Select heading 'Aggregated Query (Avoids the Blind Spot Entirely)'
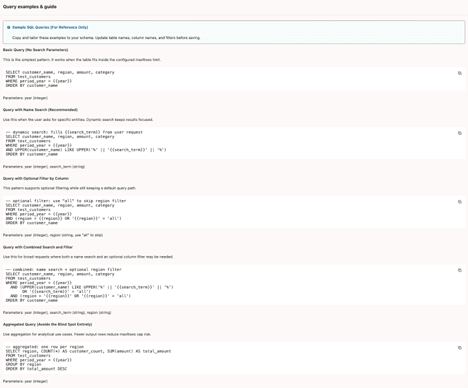Image resolution: width=468 pixels, height=388 pixels. point(48,324)
